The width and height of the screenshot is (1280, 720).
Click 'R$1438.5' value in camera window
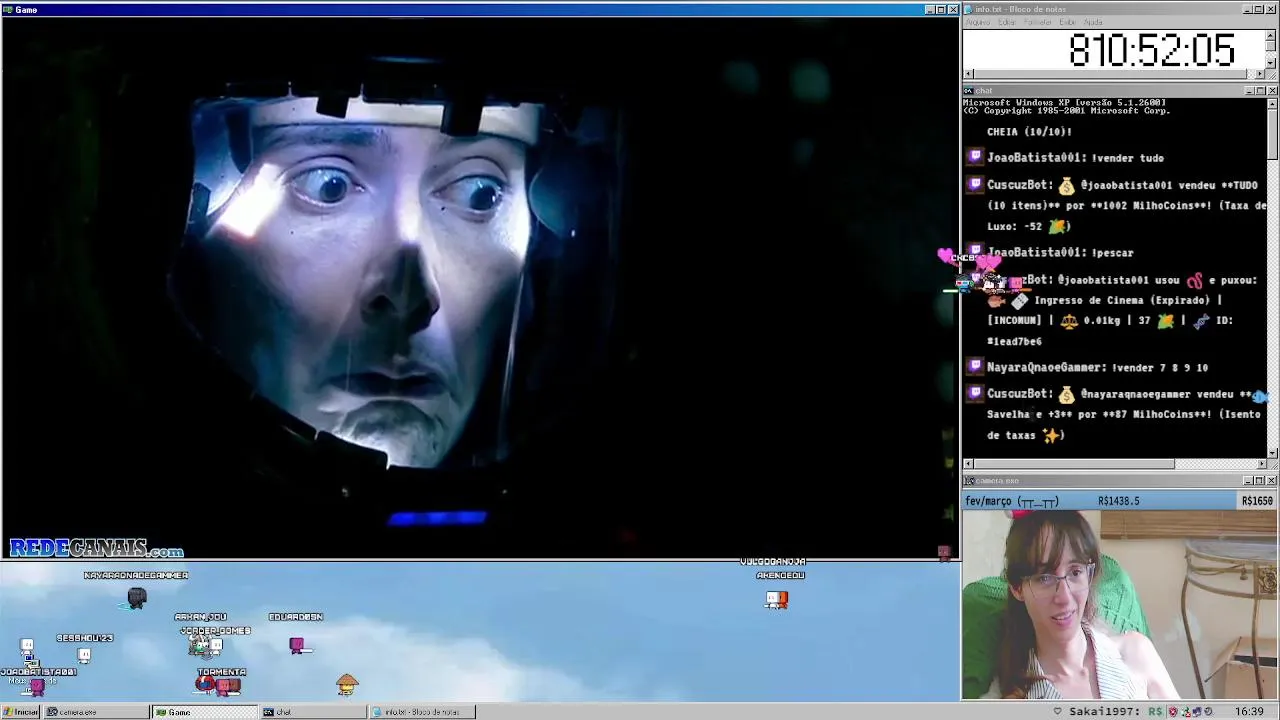pyautogui.click(x=1118, y=501)
